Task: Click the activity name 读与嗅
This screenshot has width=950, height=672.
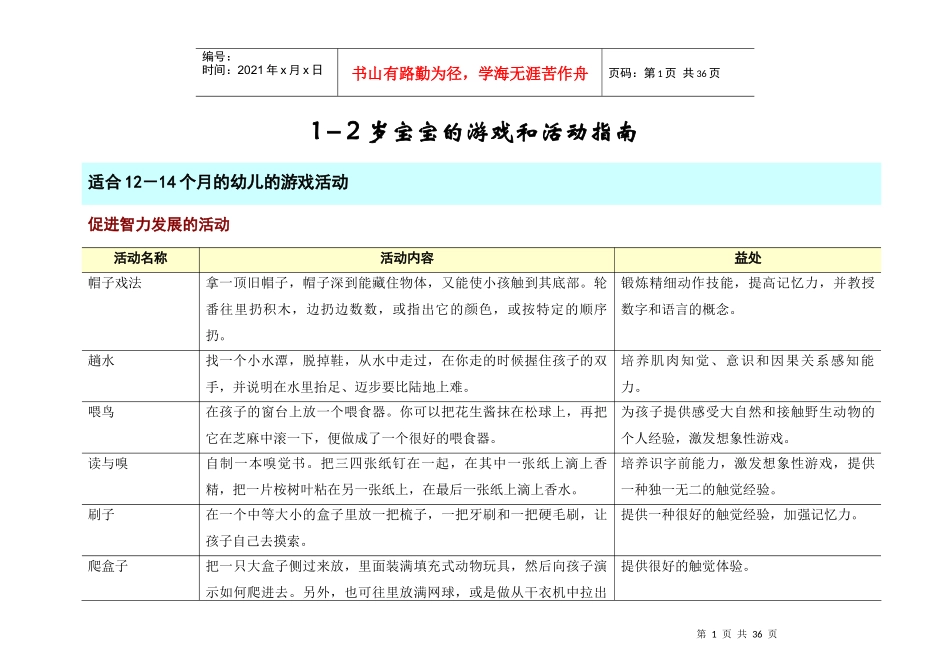Action: pyautogui.click(x=108, y=464)
